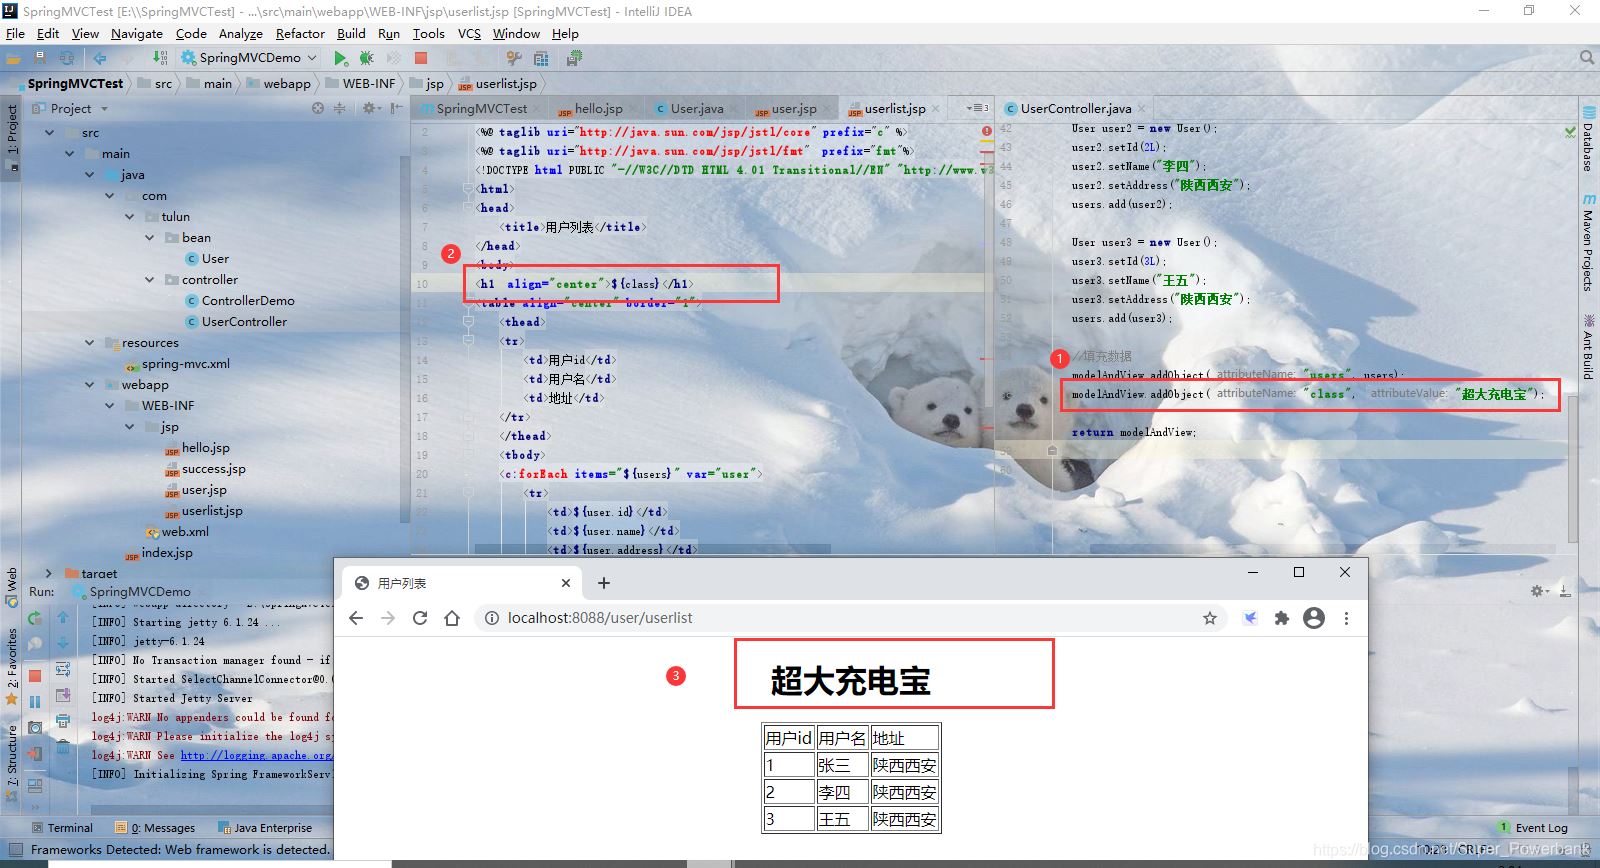Toggle soft-wrap in the Run console
Image resolution: width=1600 pixels, height=868 pixels.
point(63,669)
